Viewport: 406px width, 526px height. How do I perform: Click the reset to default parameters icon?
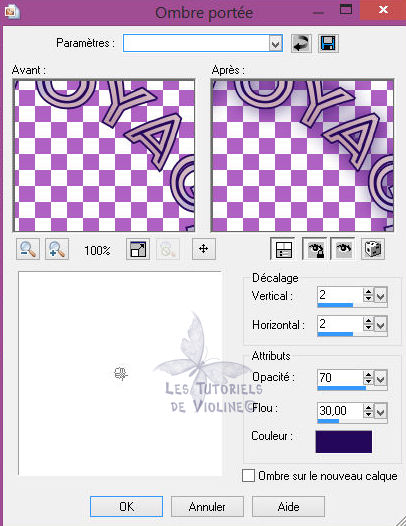pos(301,44)
